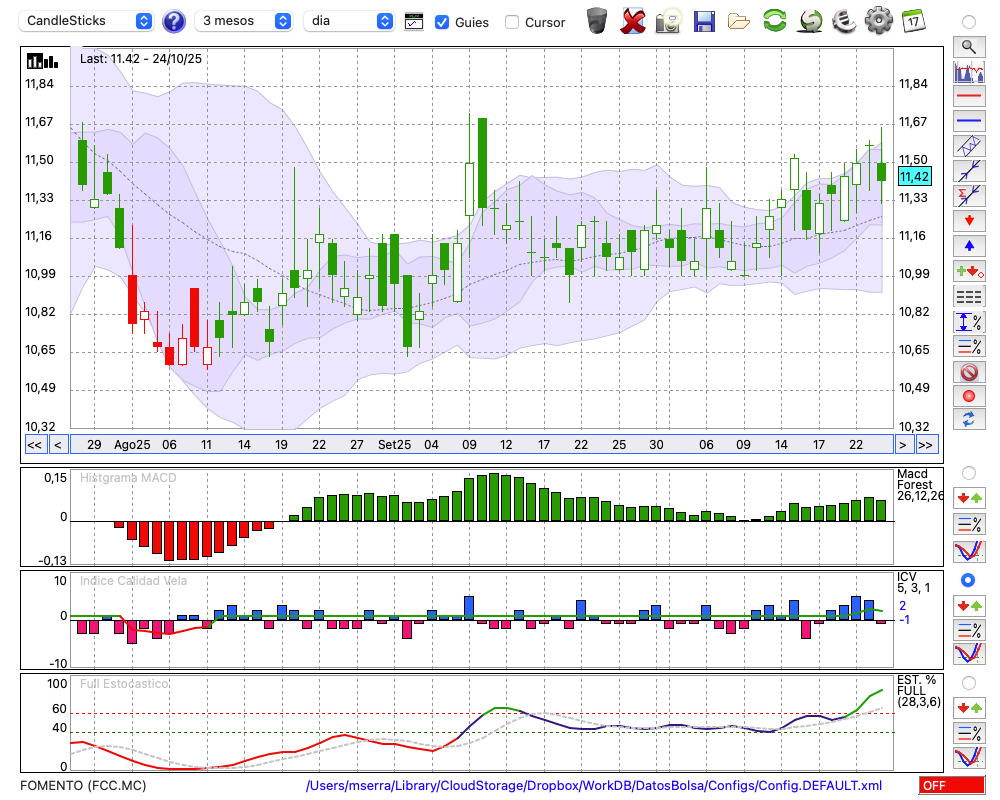
Task: Select the red horizontal line drawing tool
Action: pos(968,97)
